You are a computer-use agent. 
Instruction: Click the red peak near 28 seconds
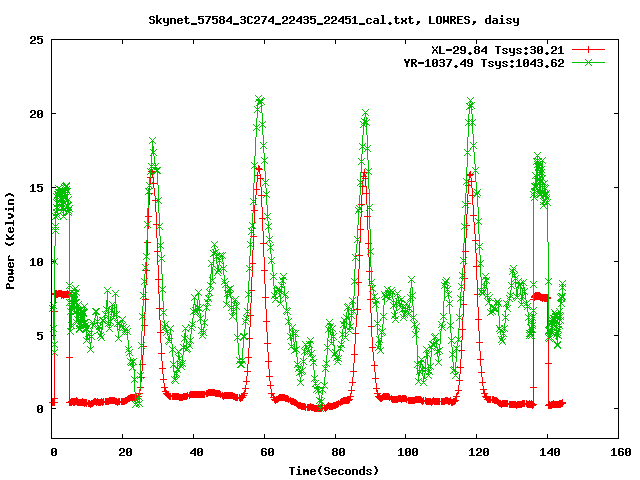click(x=152, y=171)
